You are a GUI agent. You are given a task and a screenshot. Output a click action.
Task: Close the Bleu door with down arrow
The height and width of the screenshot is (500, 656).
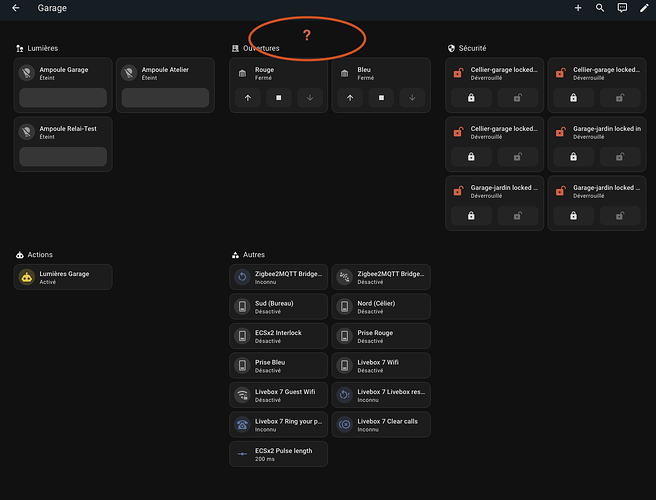(x=412, y=98)
